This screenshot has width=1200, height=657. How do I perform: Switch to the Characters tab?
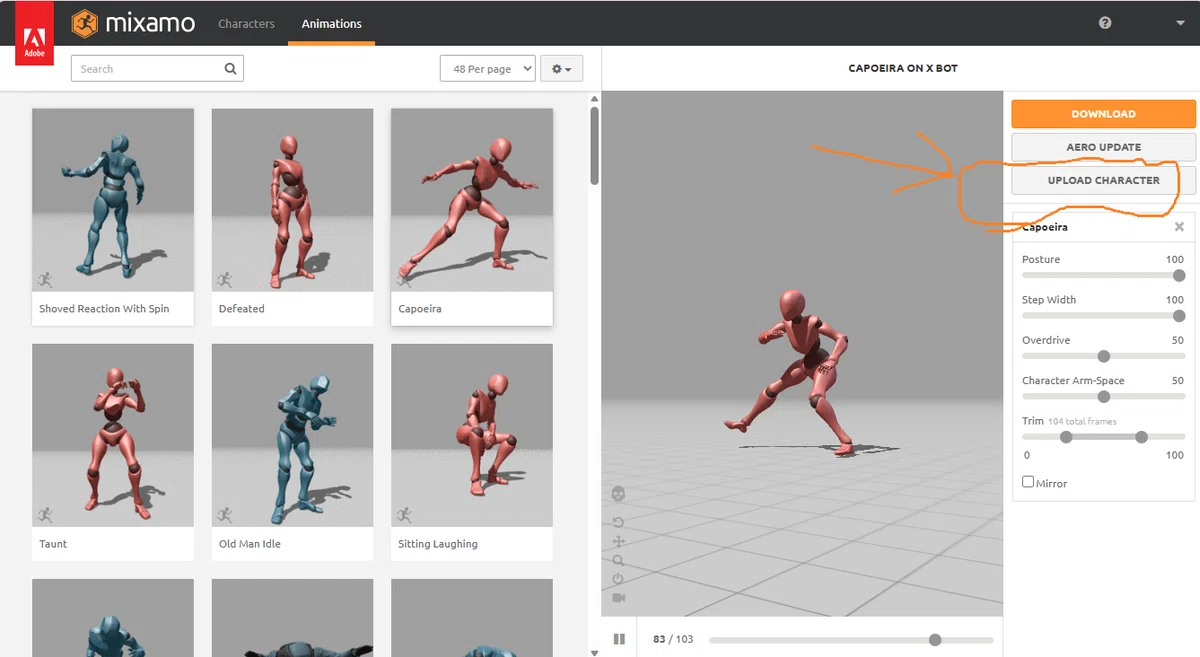click(x=246, y=23)
